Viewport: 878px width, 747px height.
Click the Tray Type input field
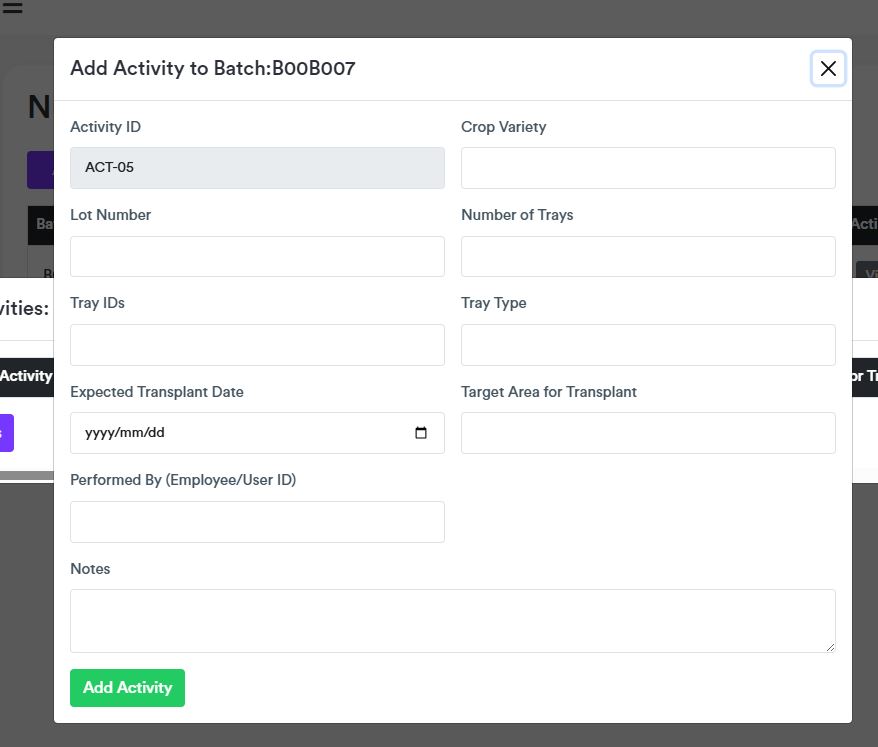648,345
